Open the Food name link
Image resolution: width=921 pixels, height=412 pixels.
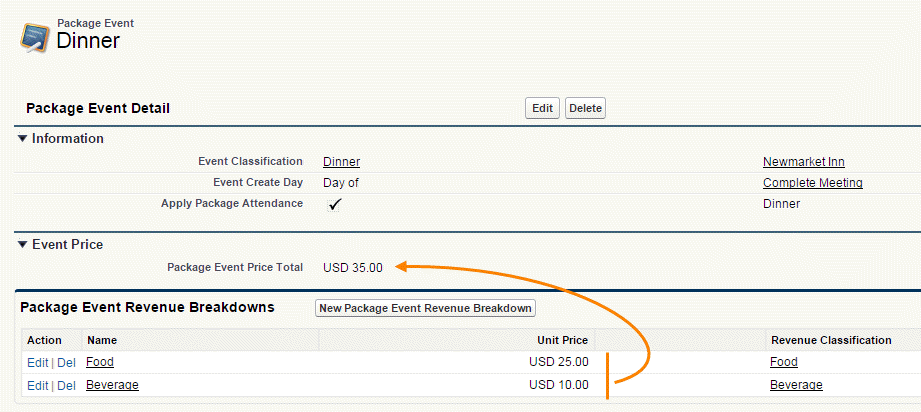click(x=100, y=362)
